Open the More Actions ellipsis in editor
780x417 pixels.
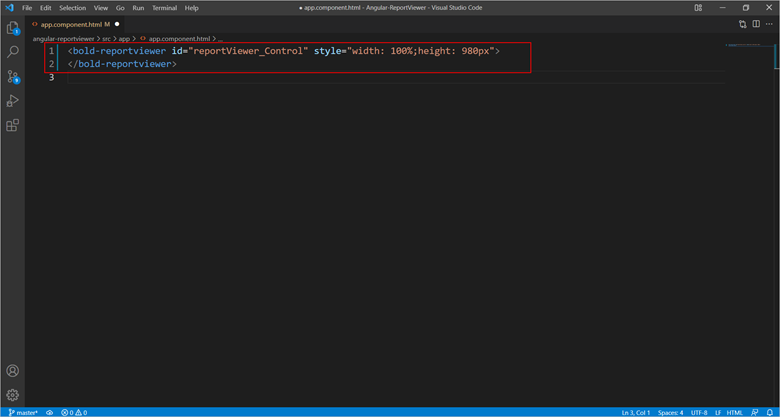(x=769, y=24)
